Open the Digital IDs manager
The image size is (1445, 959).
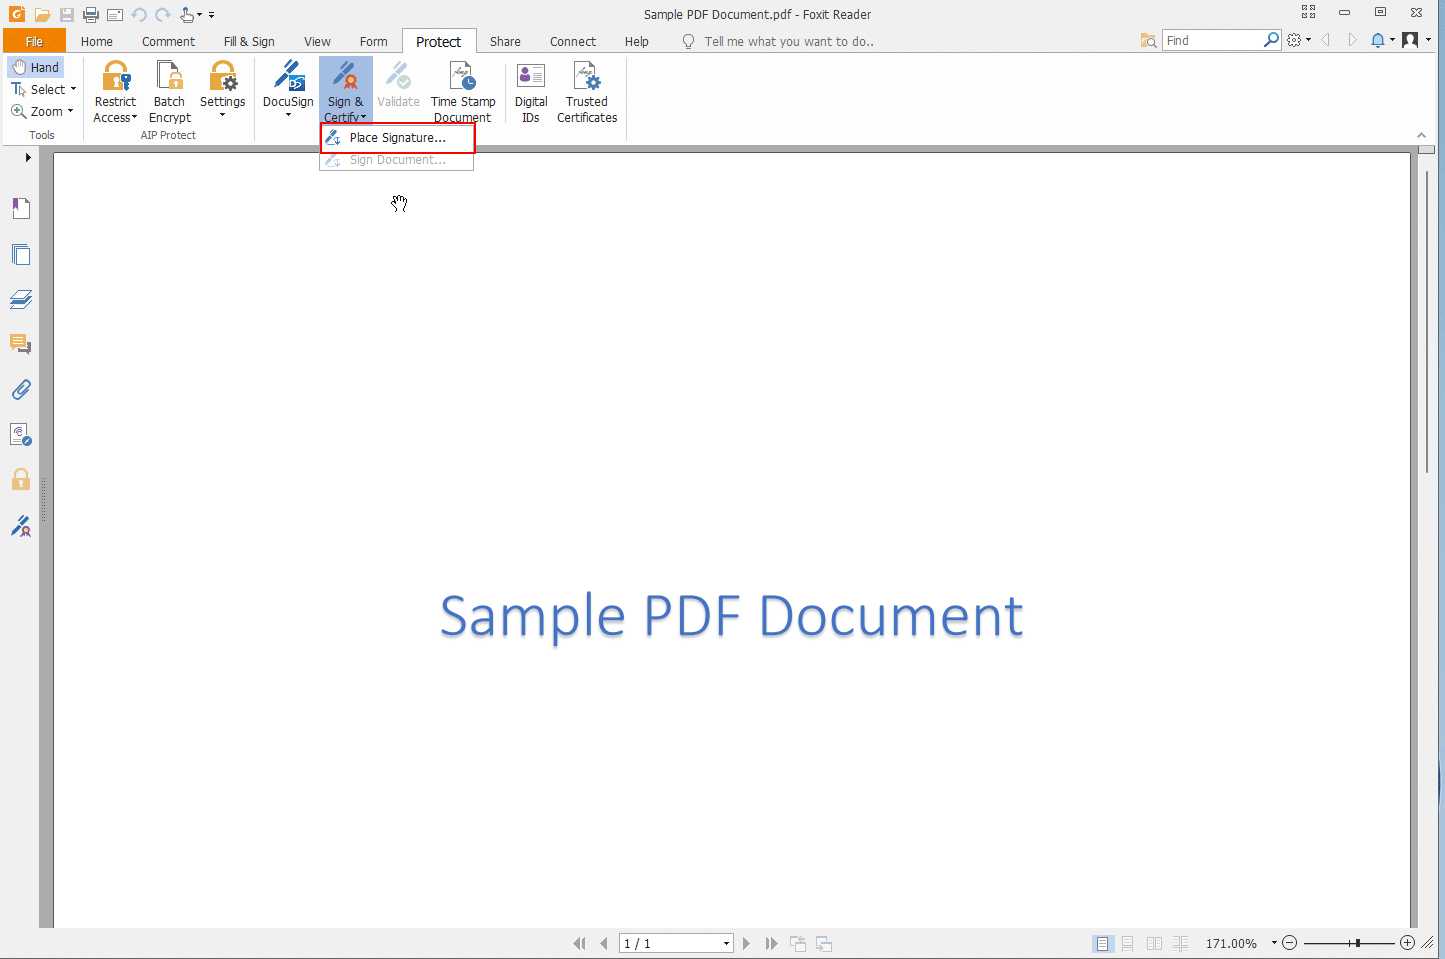tap(530, 90)
